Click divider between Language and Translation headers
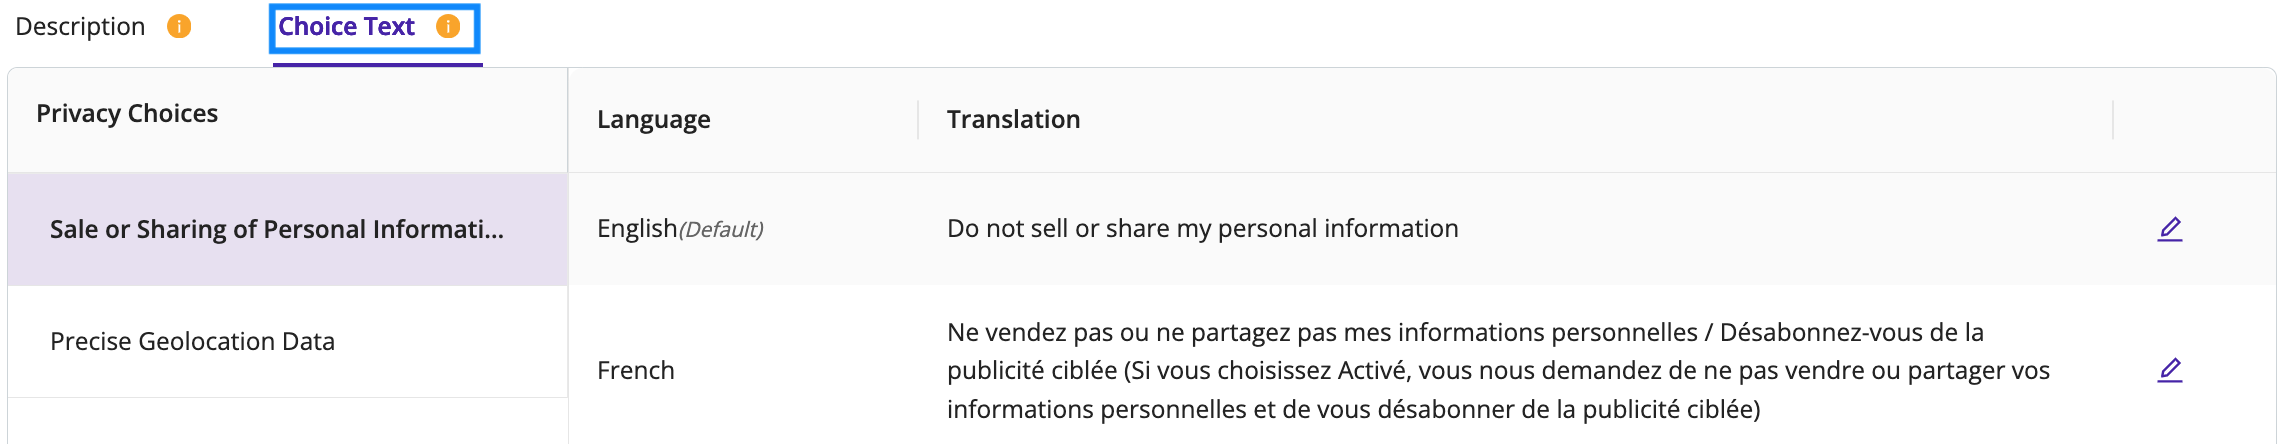The width and height of the screenshot is (2296, 444). [918, 119]
